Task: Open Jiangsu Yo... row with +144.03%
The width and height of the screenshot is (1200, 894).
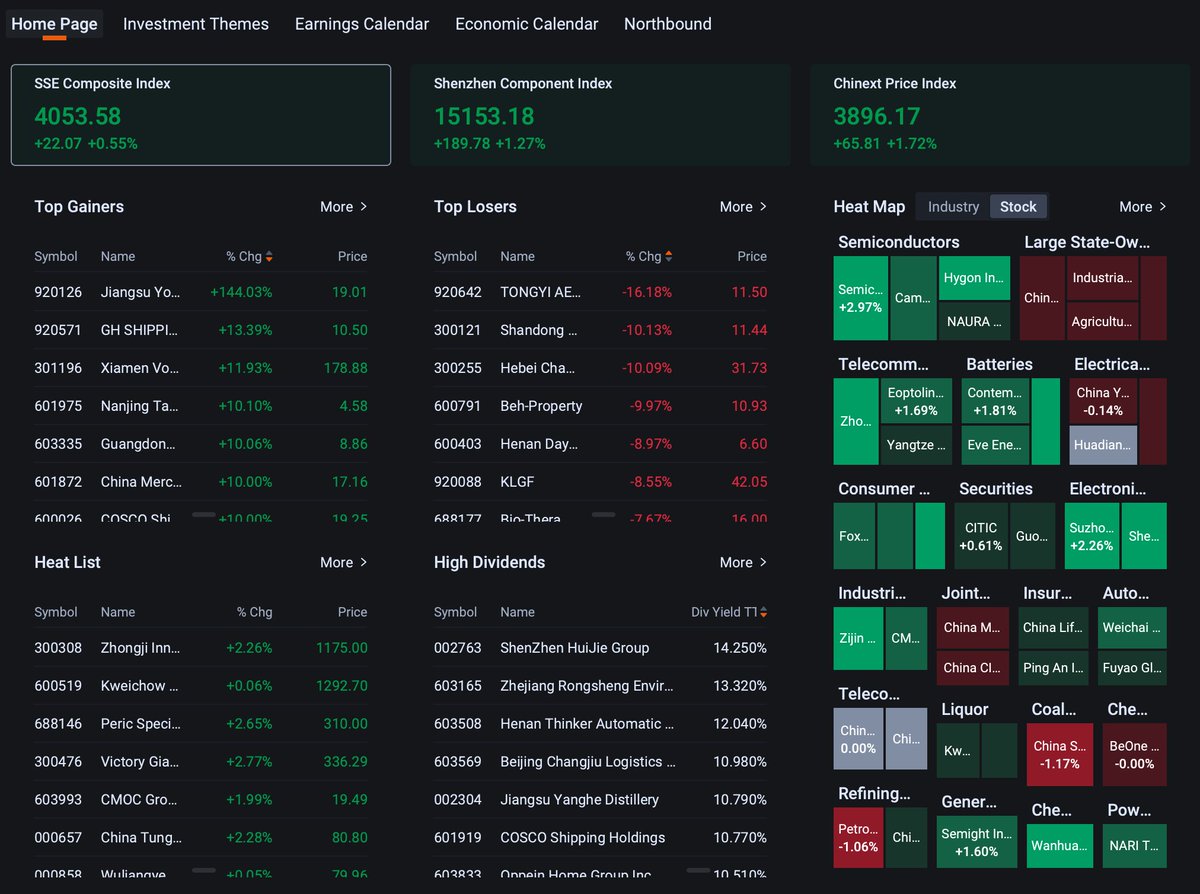Action: [201, 292]
